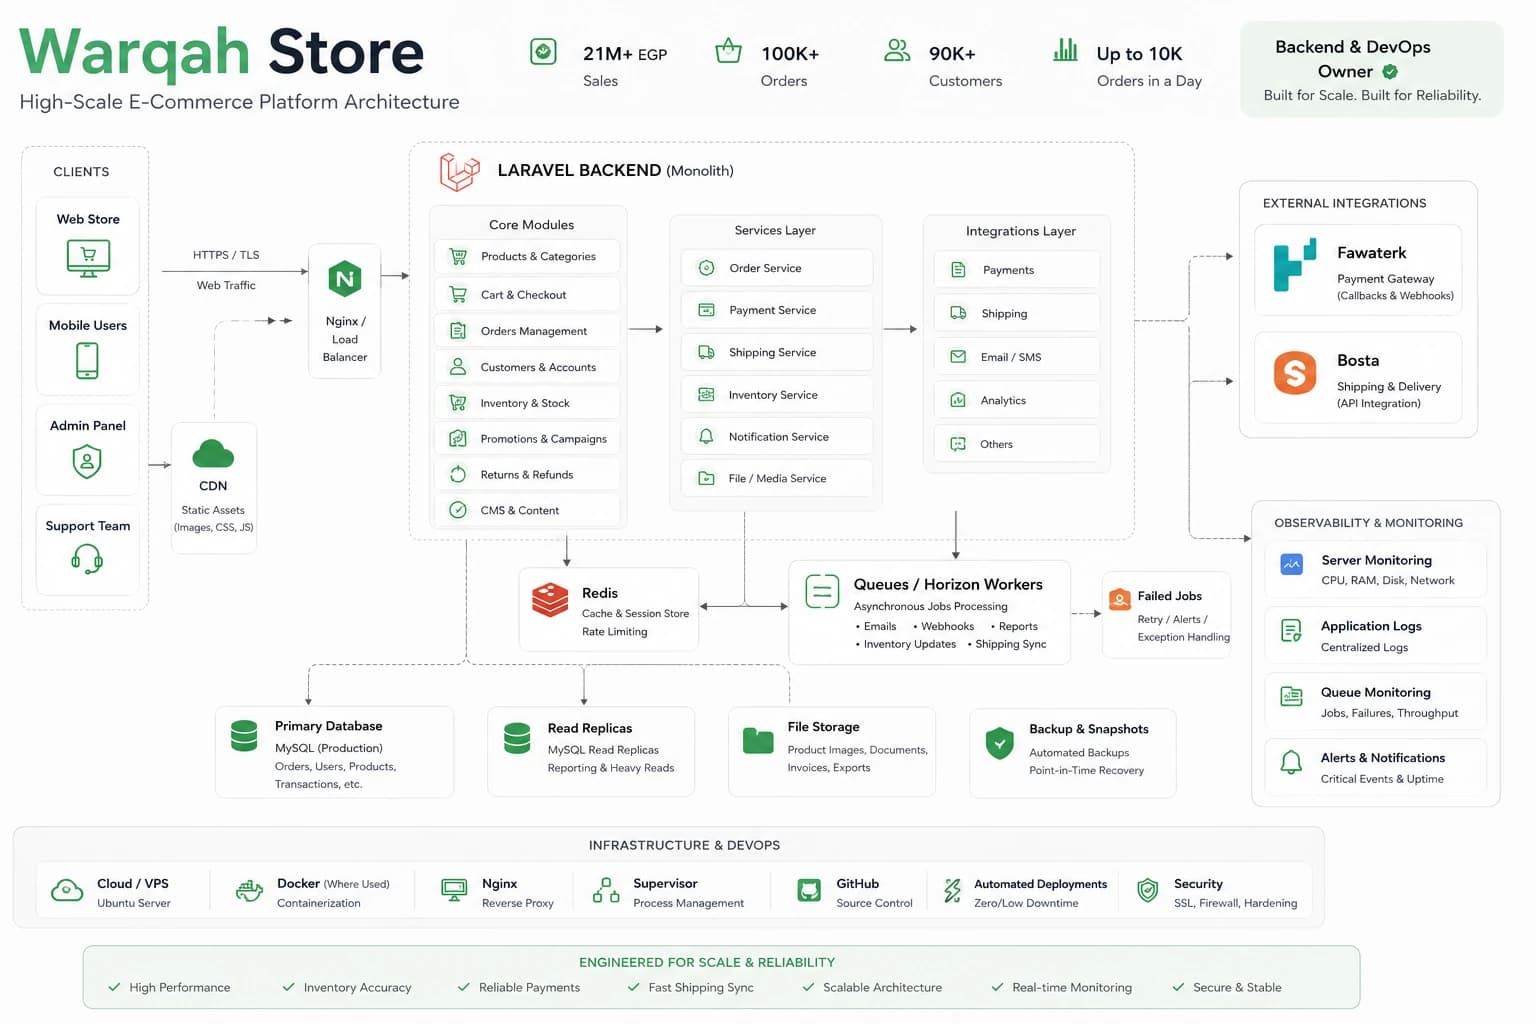This screenshot has height=1024, width=1536.
Task: Click the CDN cloud icon
Action: point(213,454)
